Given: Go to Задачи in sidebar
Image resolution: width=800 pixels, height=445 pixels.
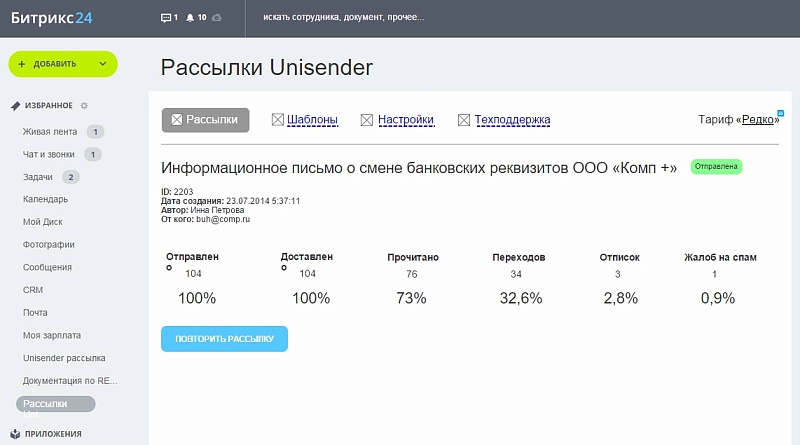Looking at the screenshot, I should 38,177.
